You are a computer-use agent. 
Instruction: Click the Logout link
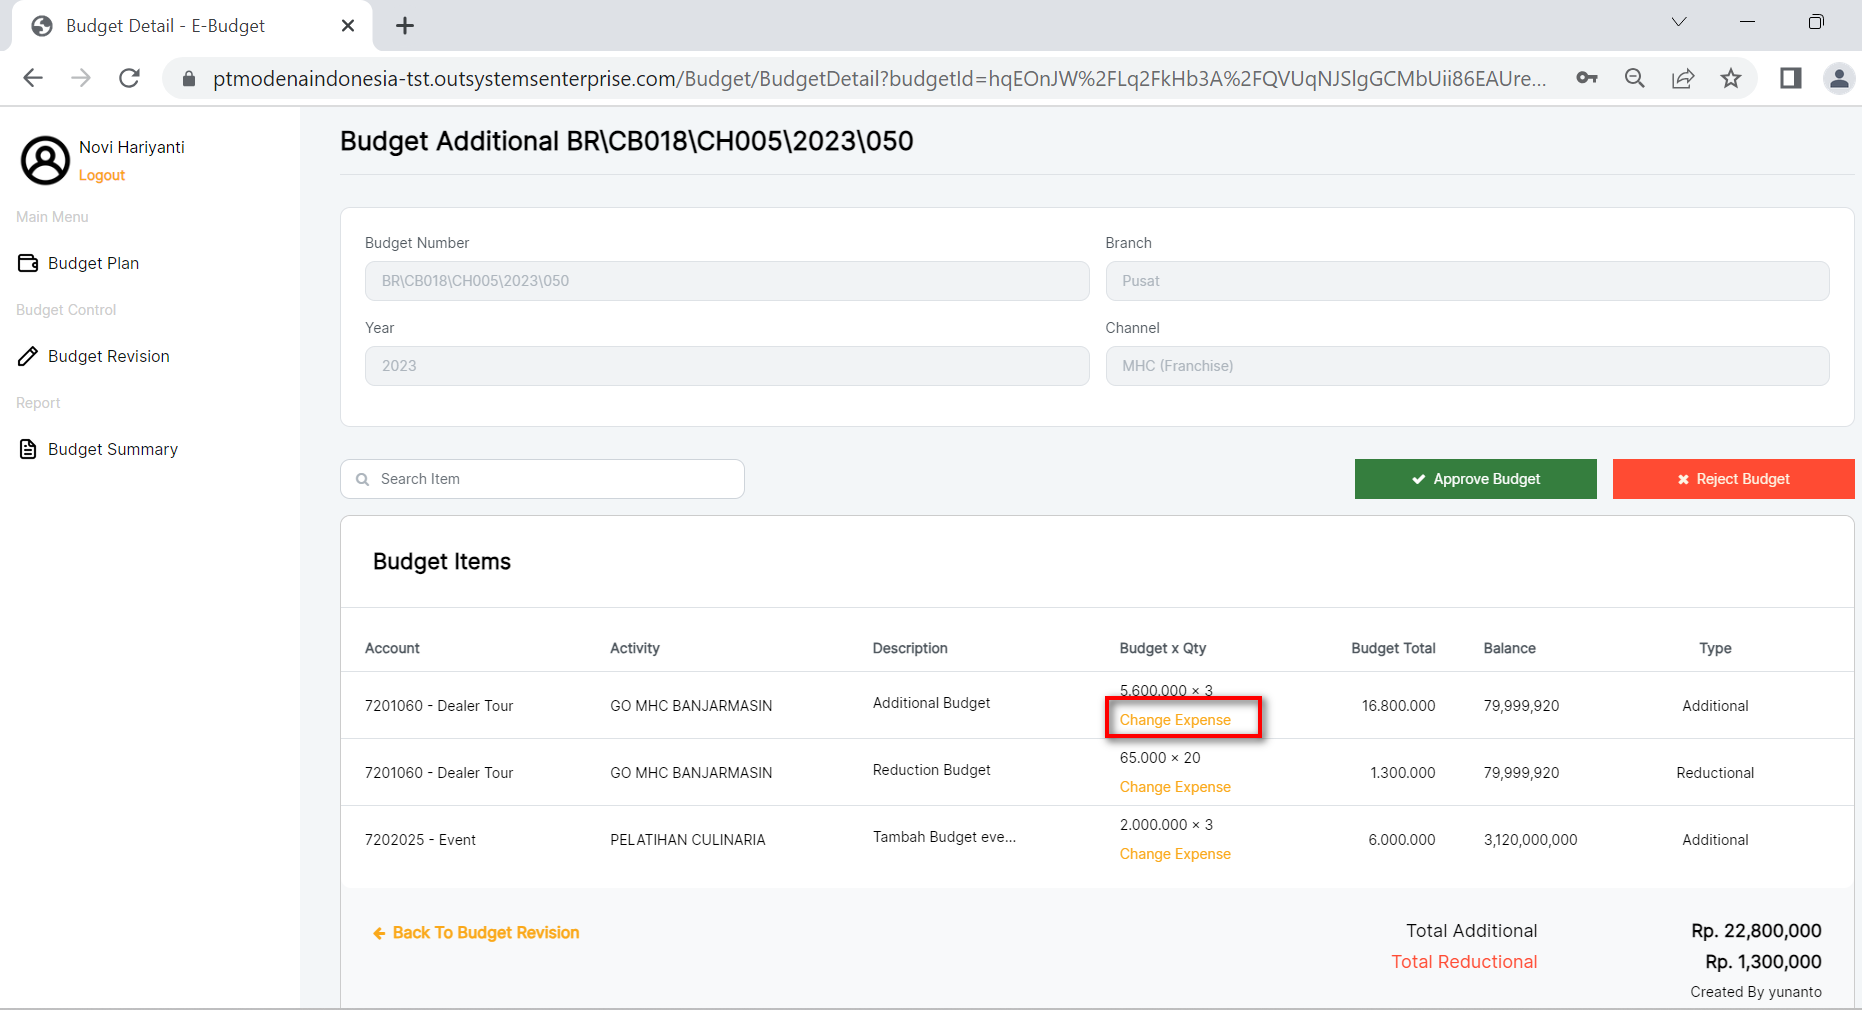pos(102,175)
